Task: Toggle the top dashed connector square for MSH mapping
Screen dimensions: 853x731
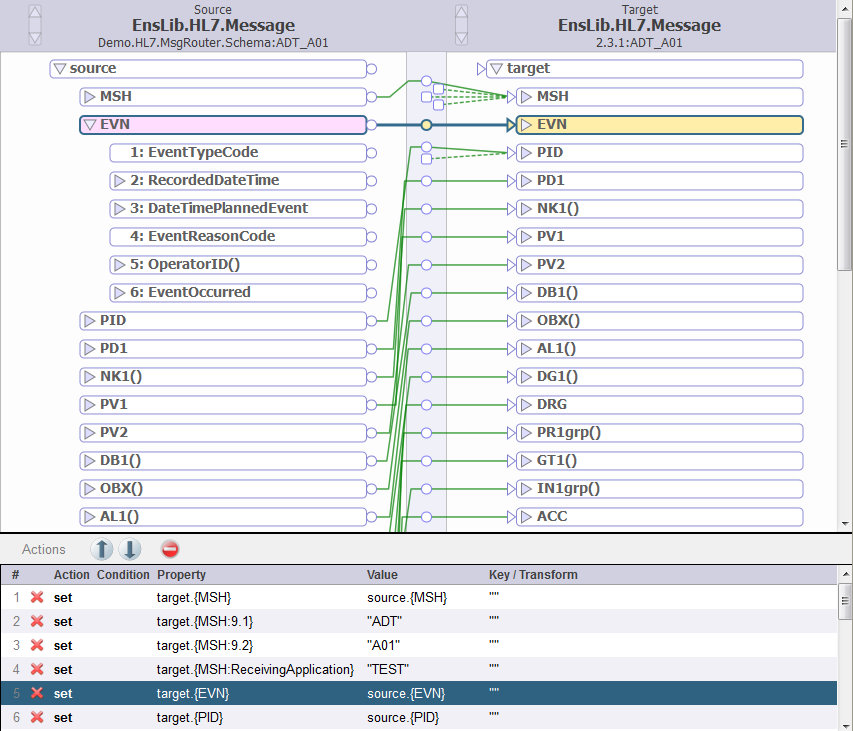Action: (x=438, y=89)
